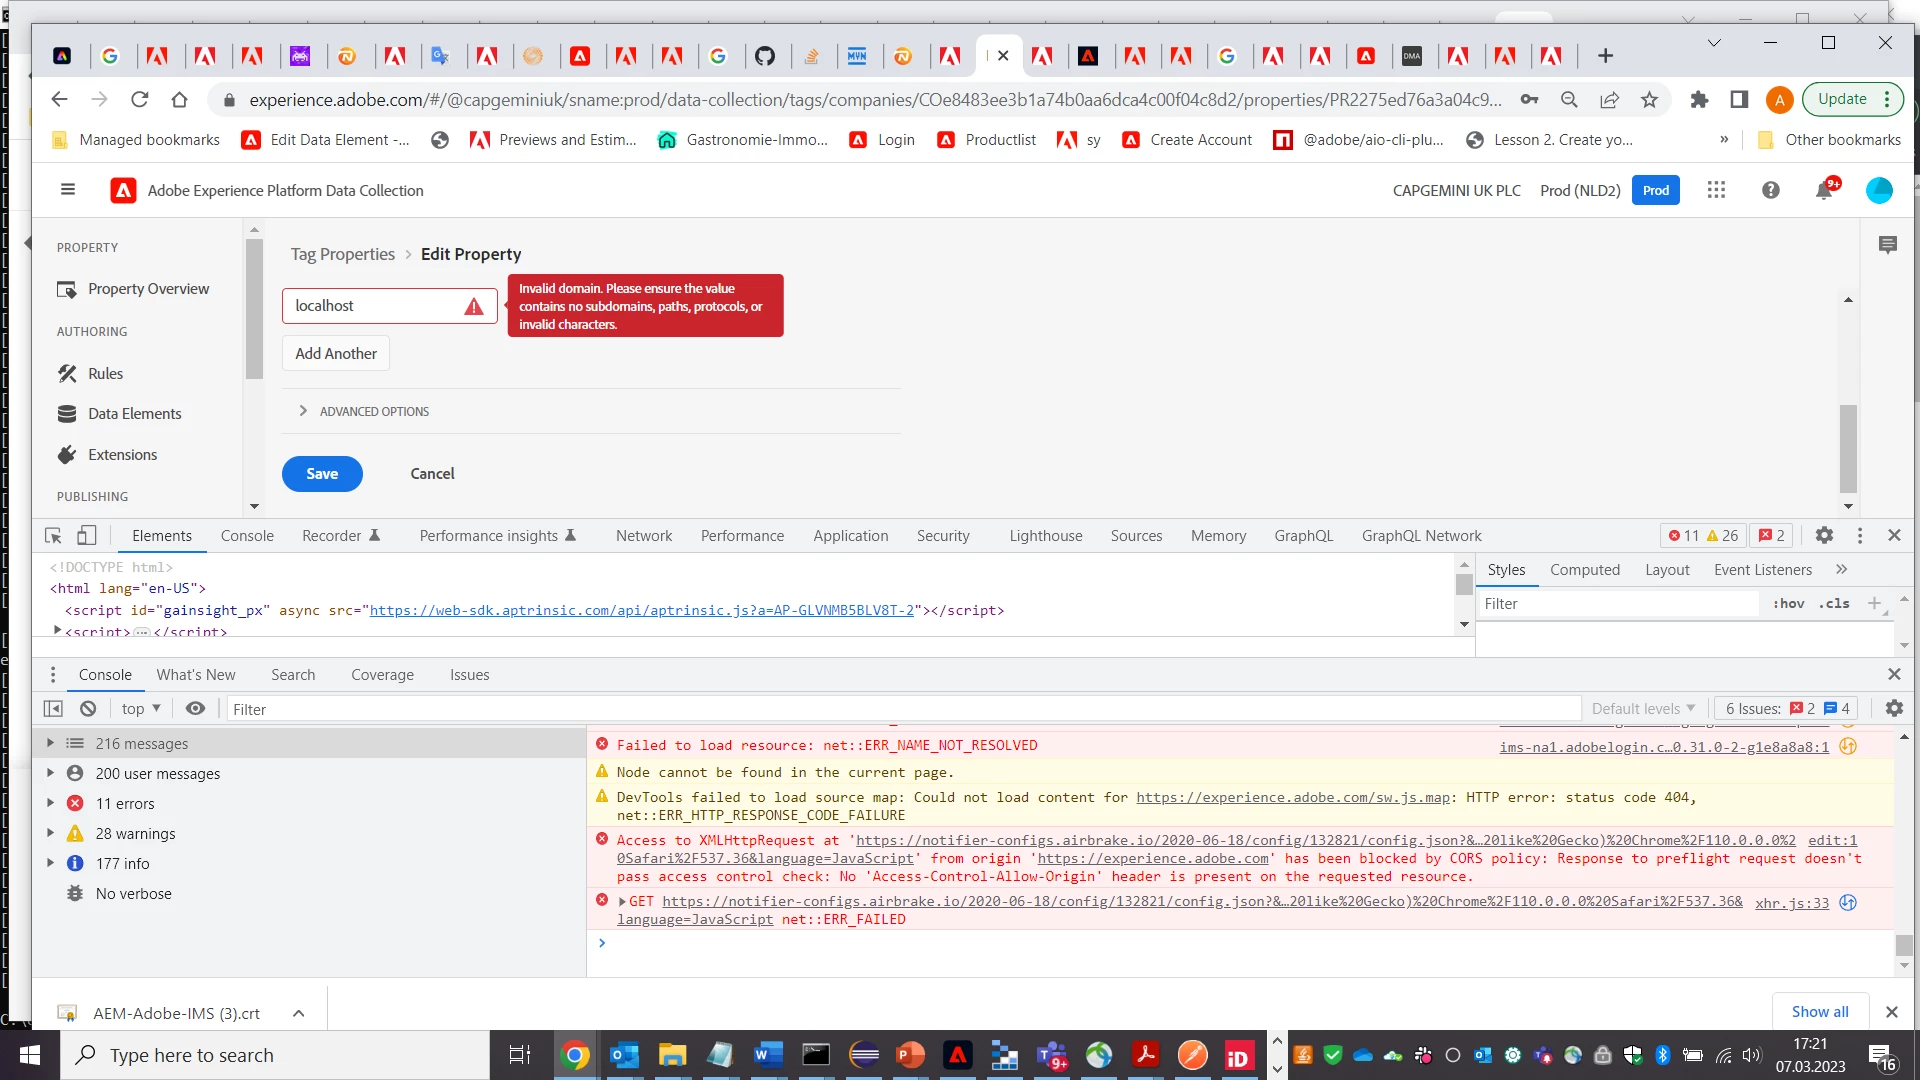Toggle device toolbar emulation

click(x=87, y=536)
